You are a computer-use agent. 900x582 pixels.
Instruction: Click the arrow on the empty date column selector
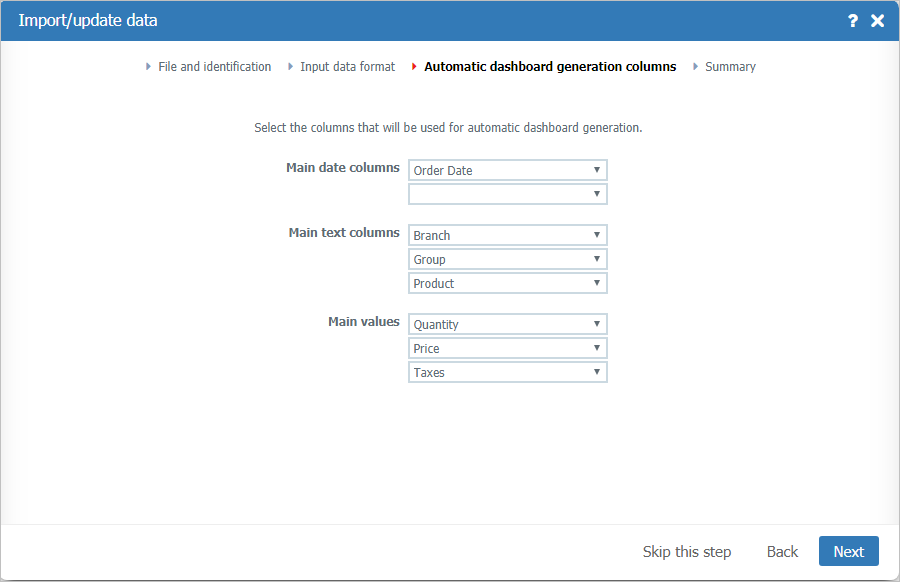coord(597,194)
